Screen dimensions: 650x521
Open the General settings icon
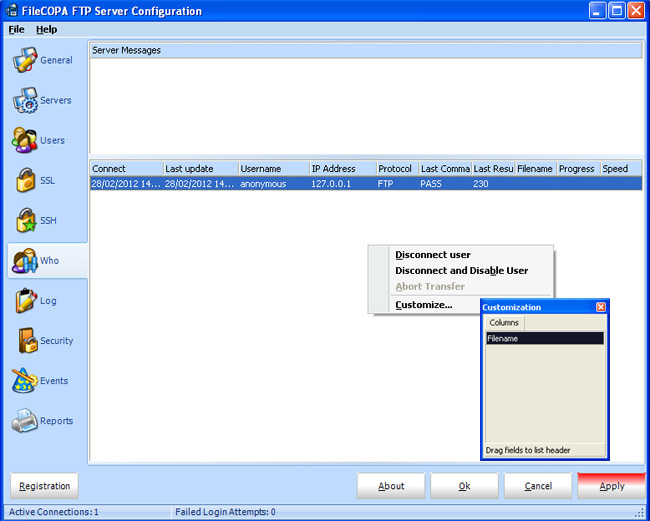pos(25,60)
